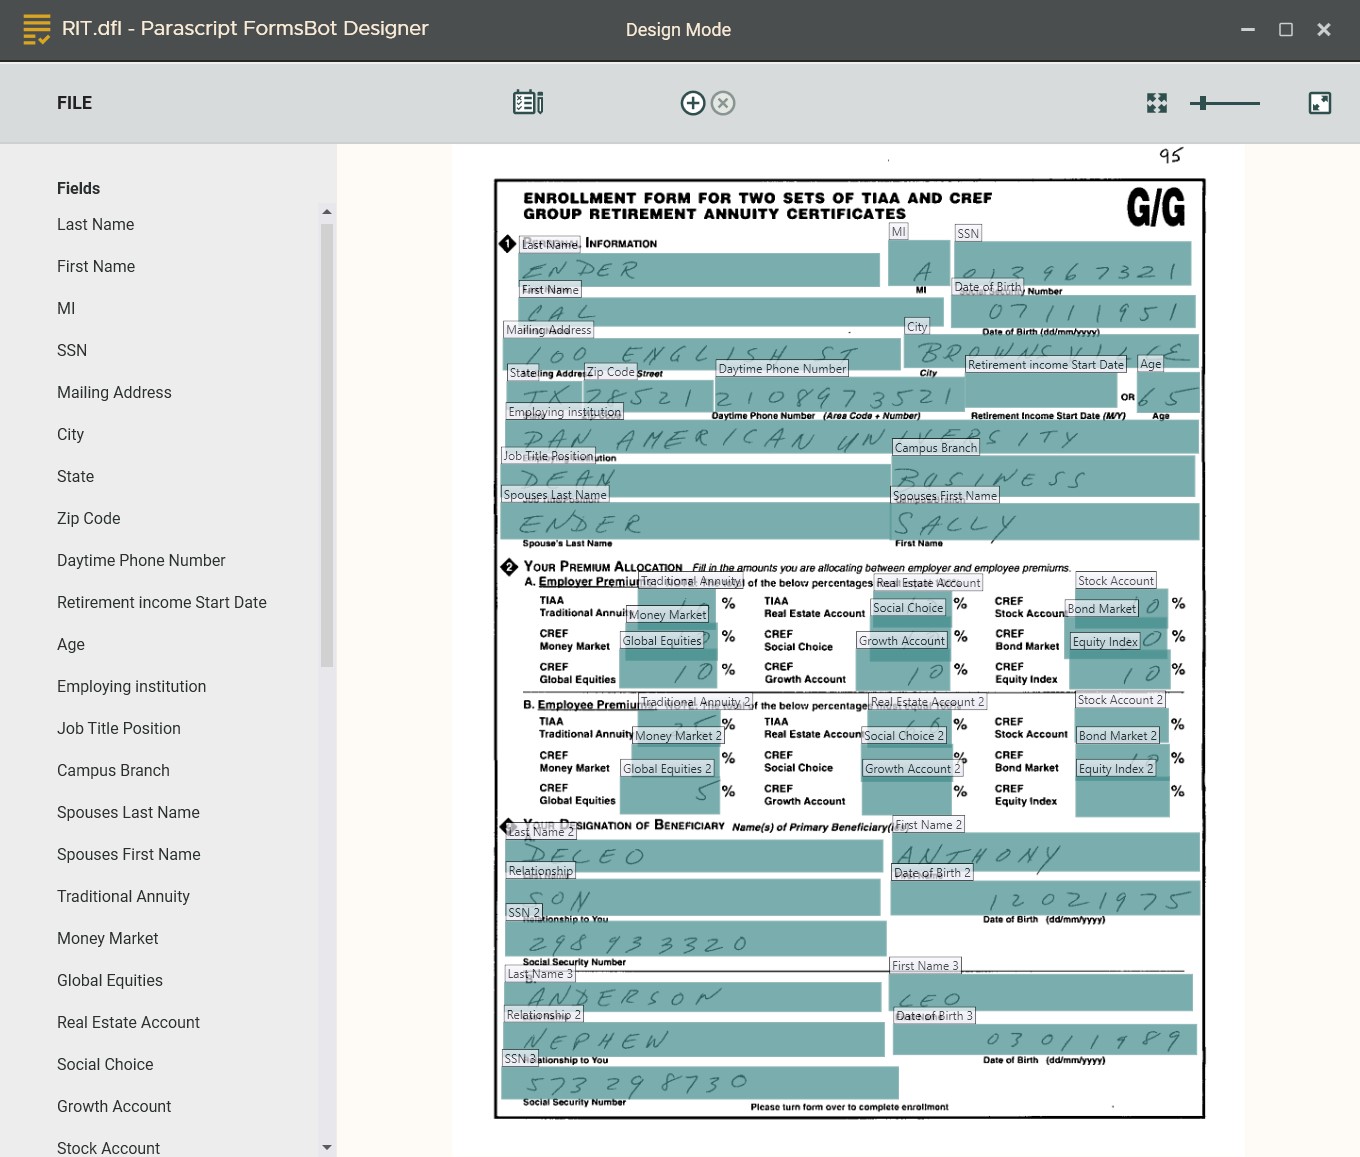Click the Relationship 2 field region on form

coord(694,1040)
